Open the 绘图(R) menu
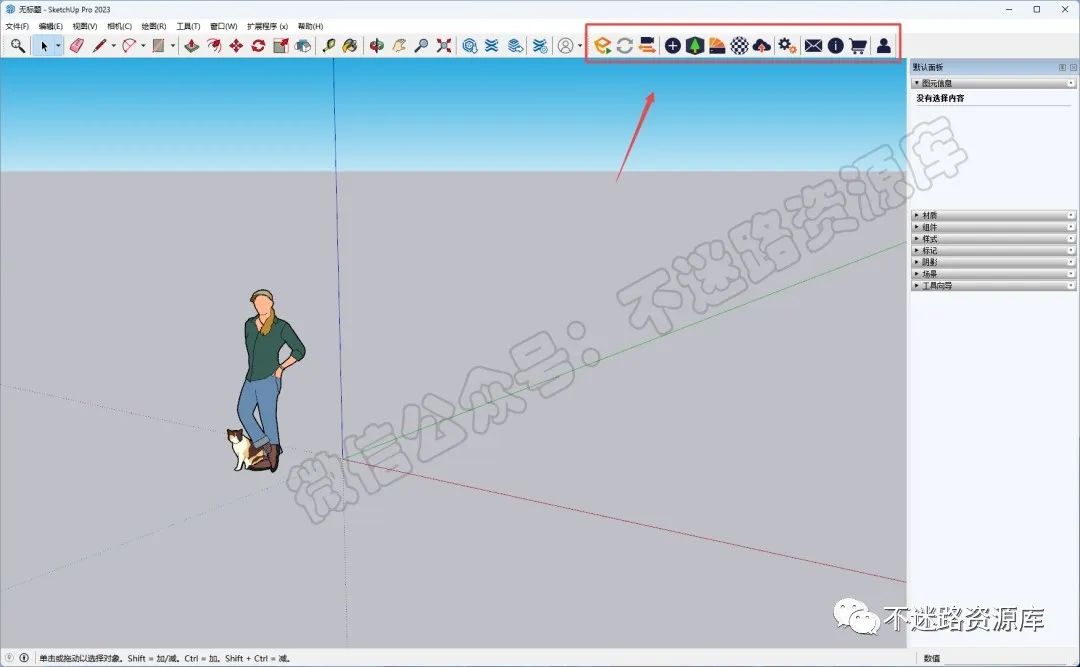 tap(154, 26)
